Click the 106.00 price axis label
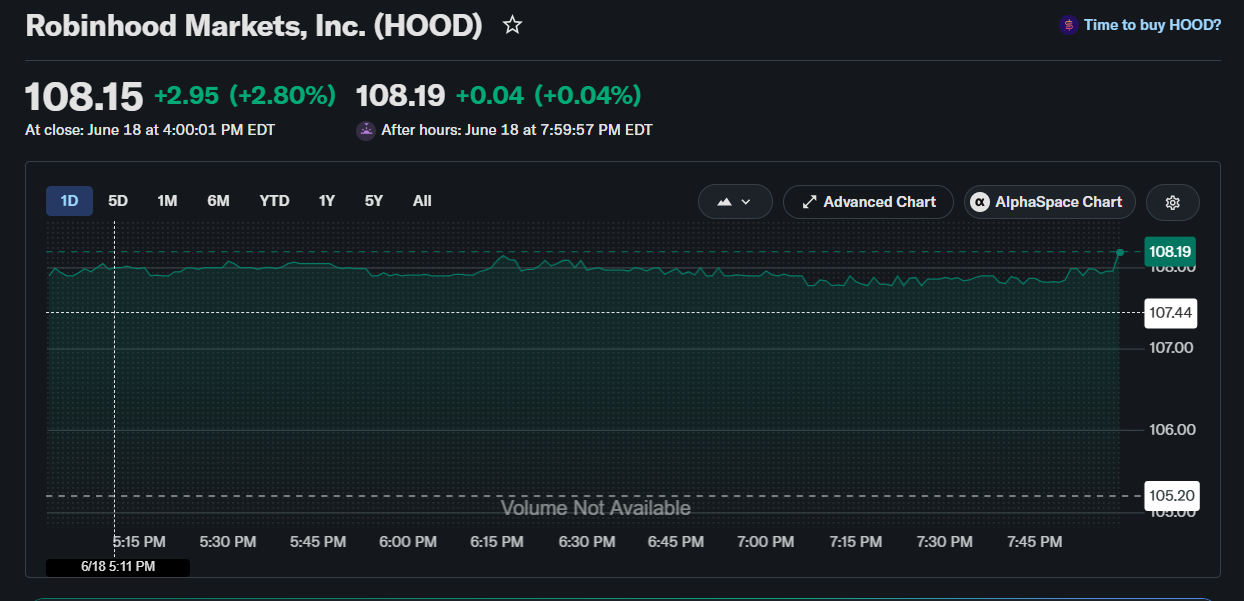Image resolution: width=1244 pixels, height=601 pixels. click(x=1172, y=430)
